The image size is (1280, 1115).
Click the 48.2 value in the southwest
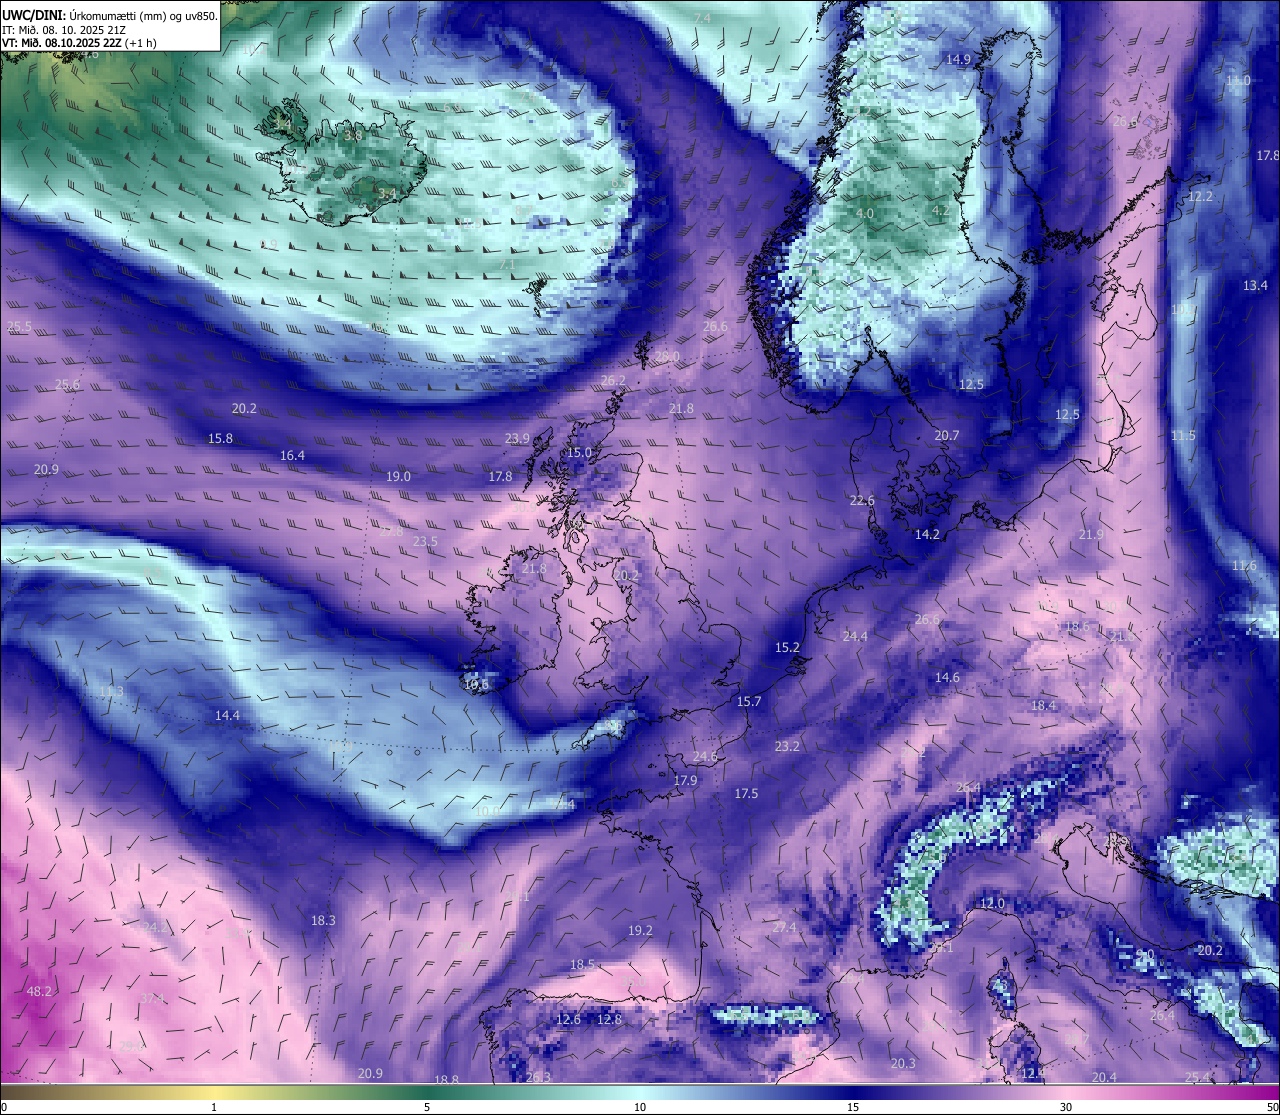pos(39,992)
